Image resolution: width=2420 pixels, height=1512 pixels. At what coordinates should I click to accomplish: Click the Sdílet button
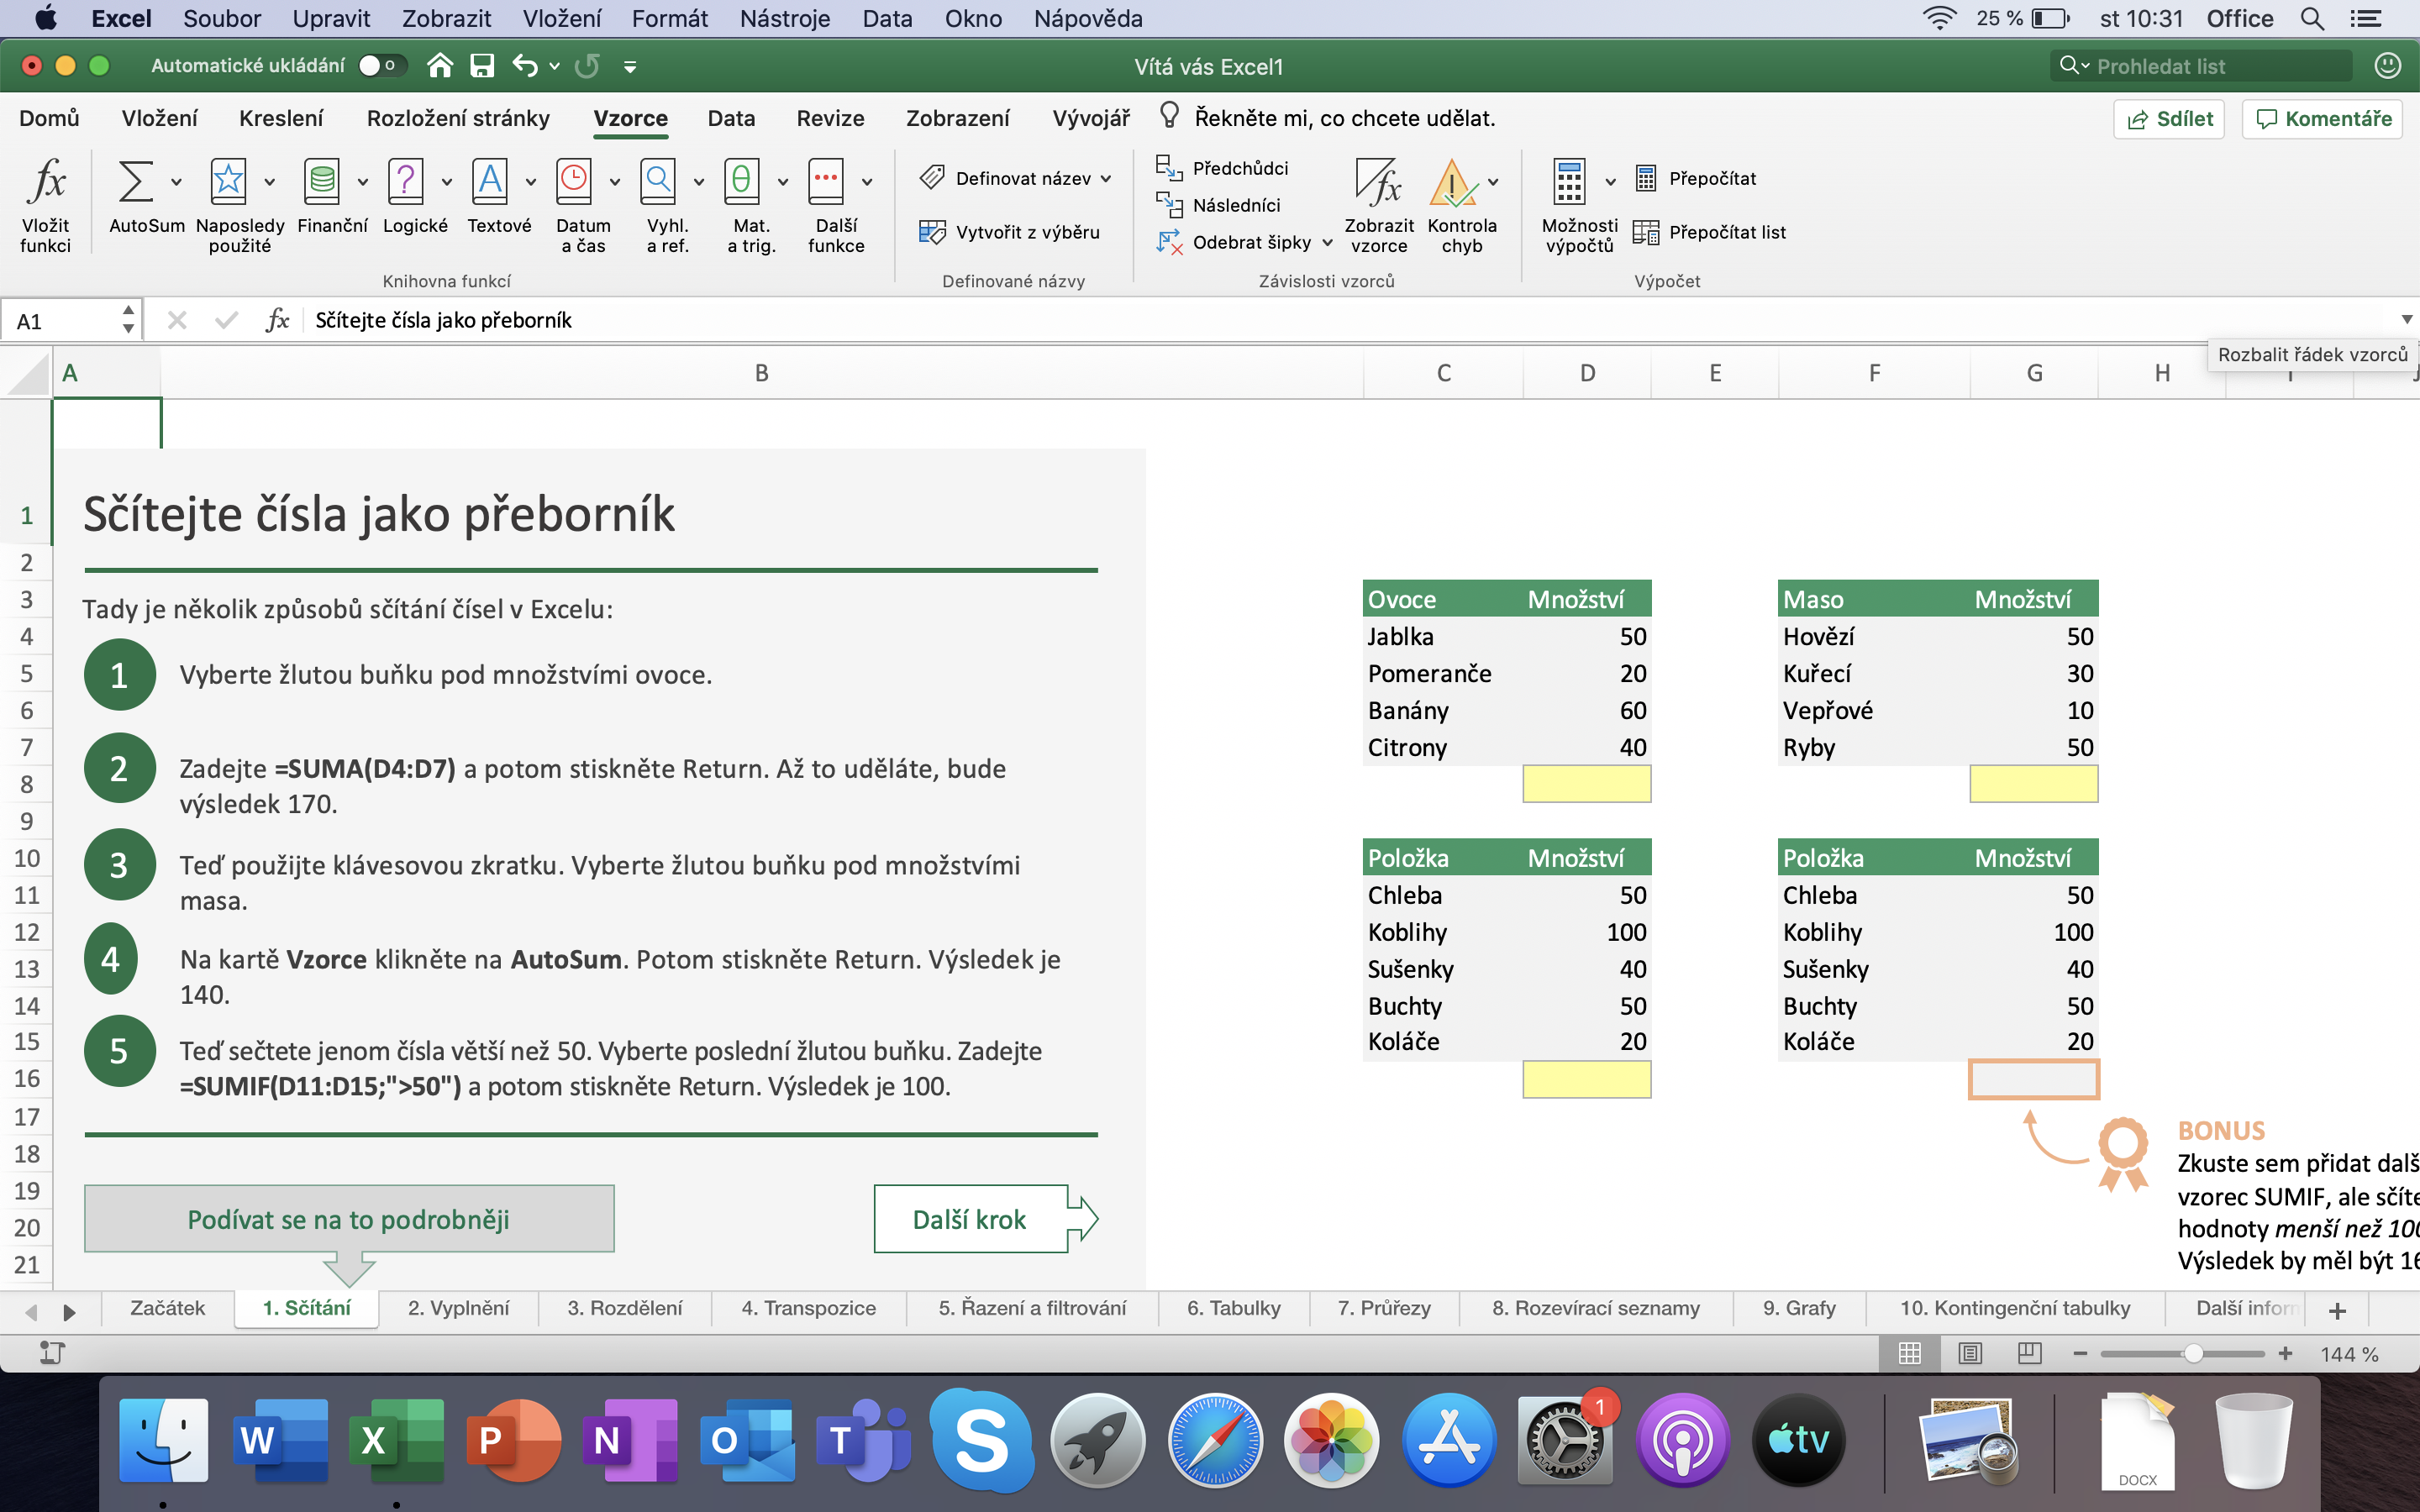pyautogui.click(x=2168, y=119)
